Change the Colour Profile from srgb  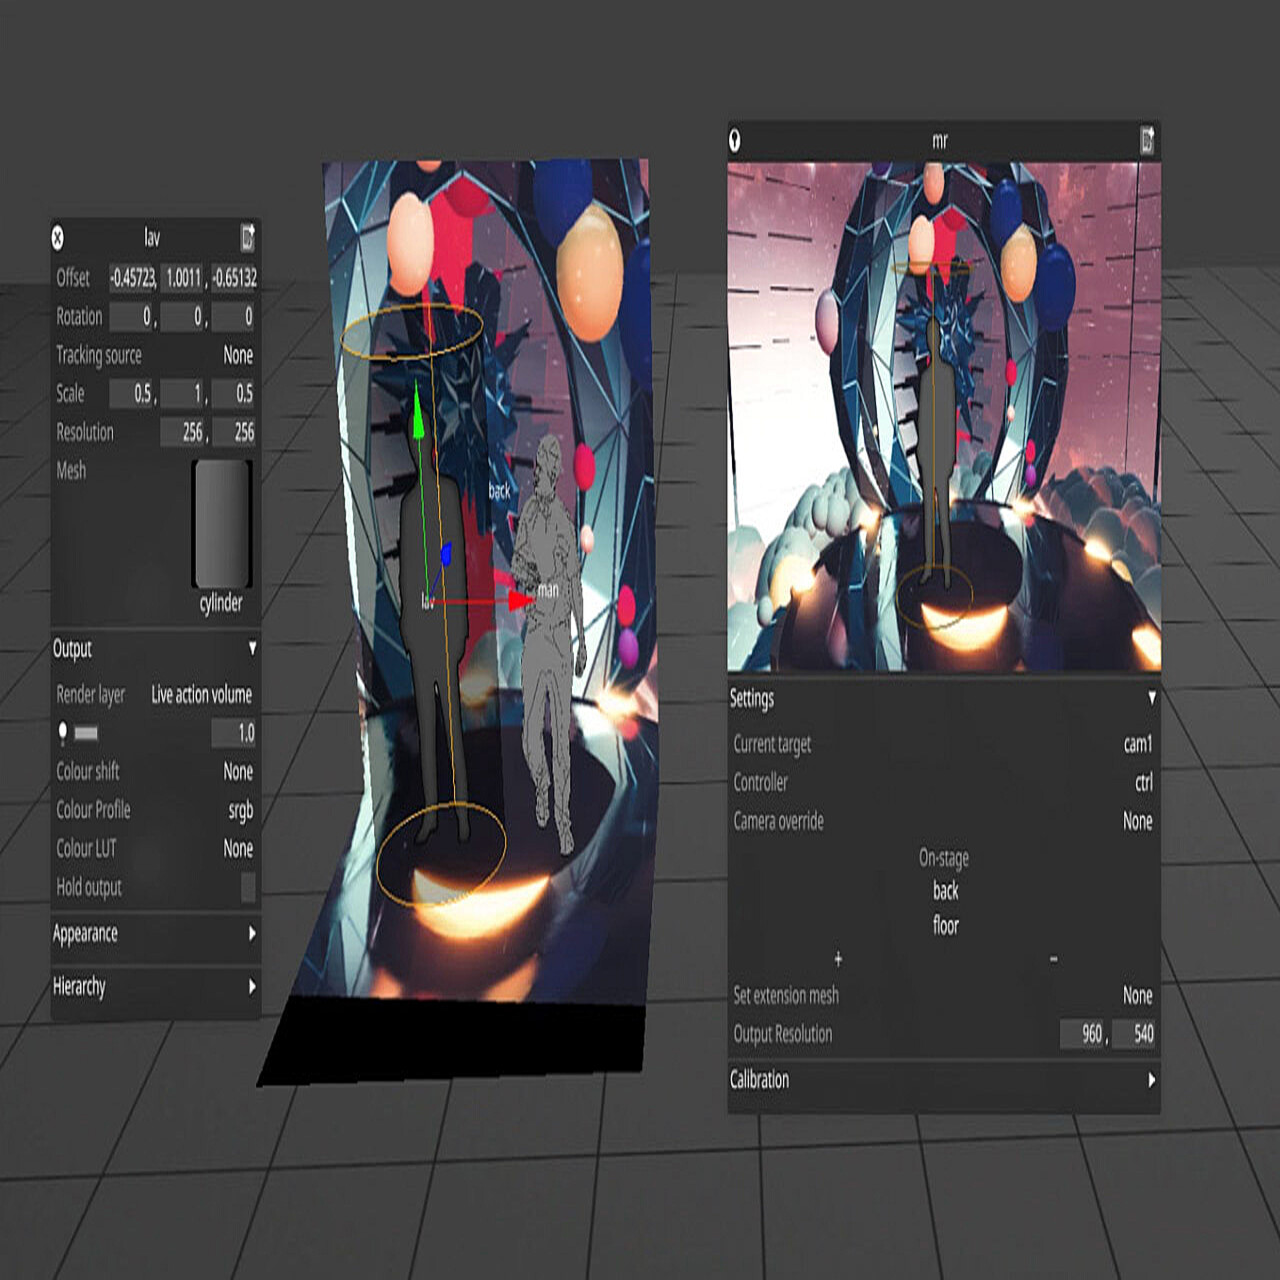[x=240, y=810]
